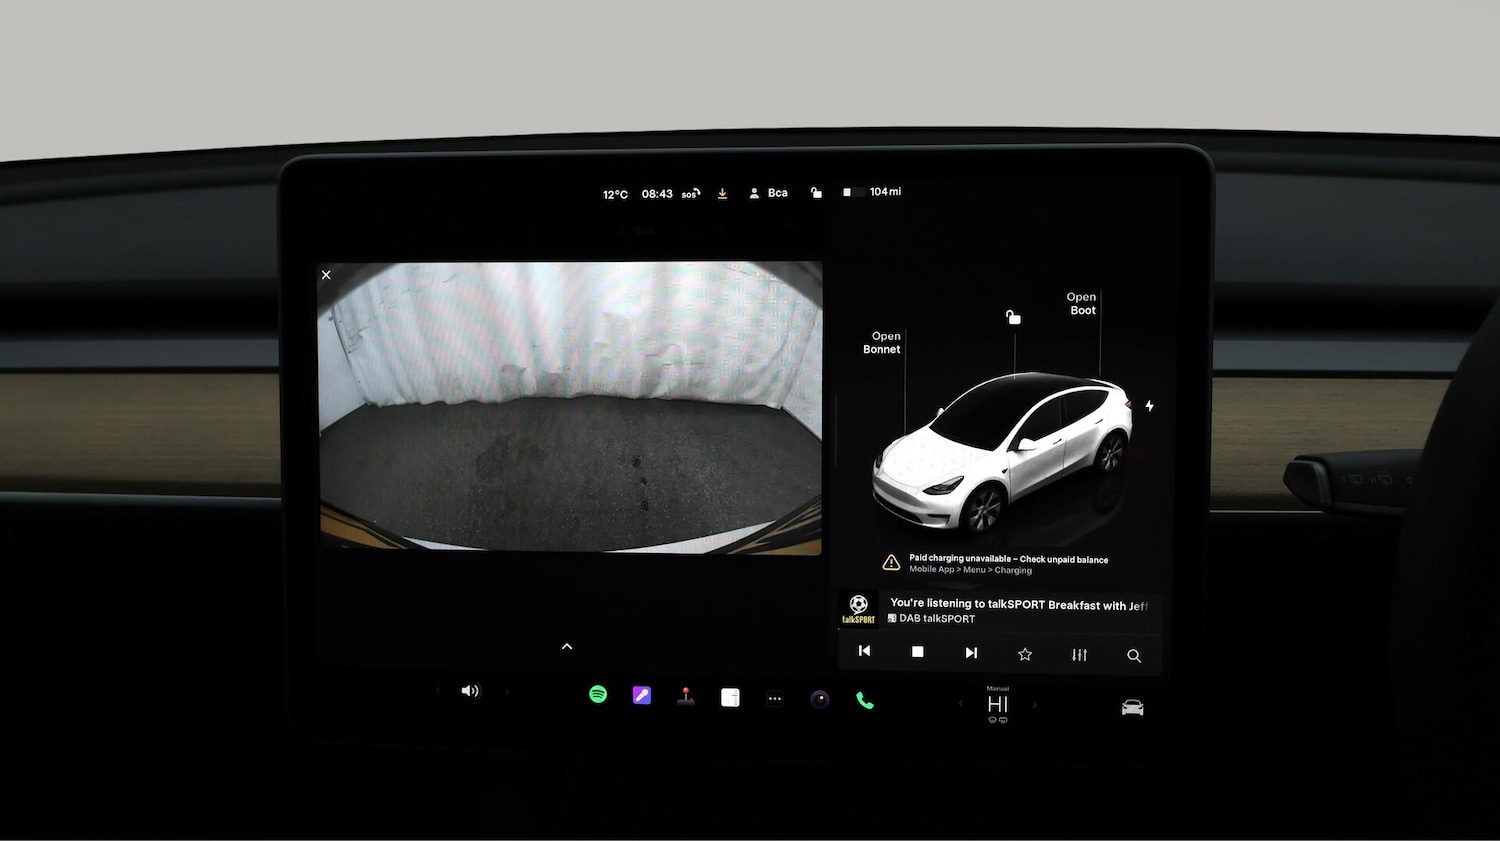The image size is (1500, 841).
Task: Launch the karaoke microphone app
Action: click(x=642, y=696)
